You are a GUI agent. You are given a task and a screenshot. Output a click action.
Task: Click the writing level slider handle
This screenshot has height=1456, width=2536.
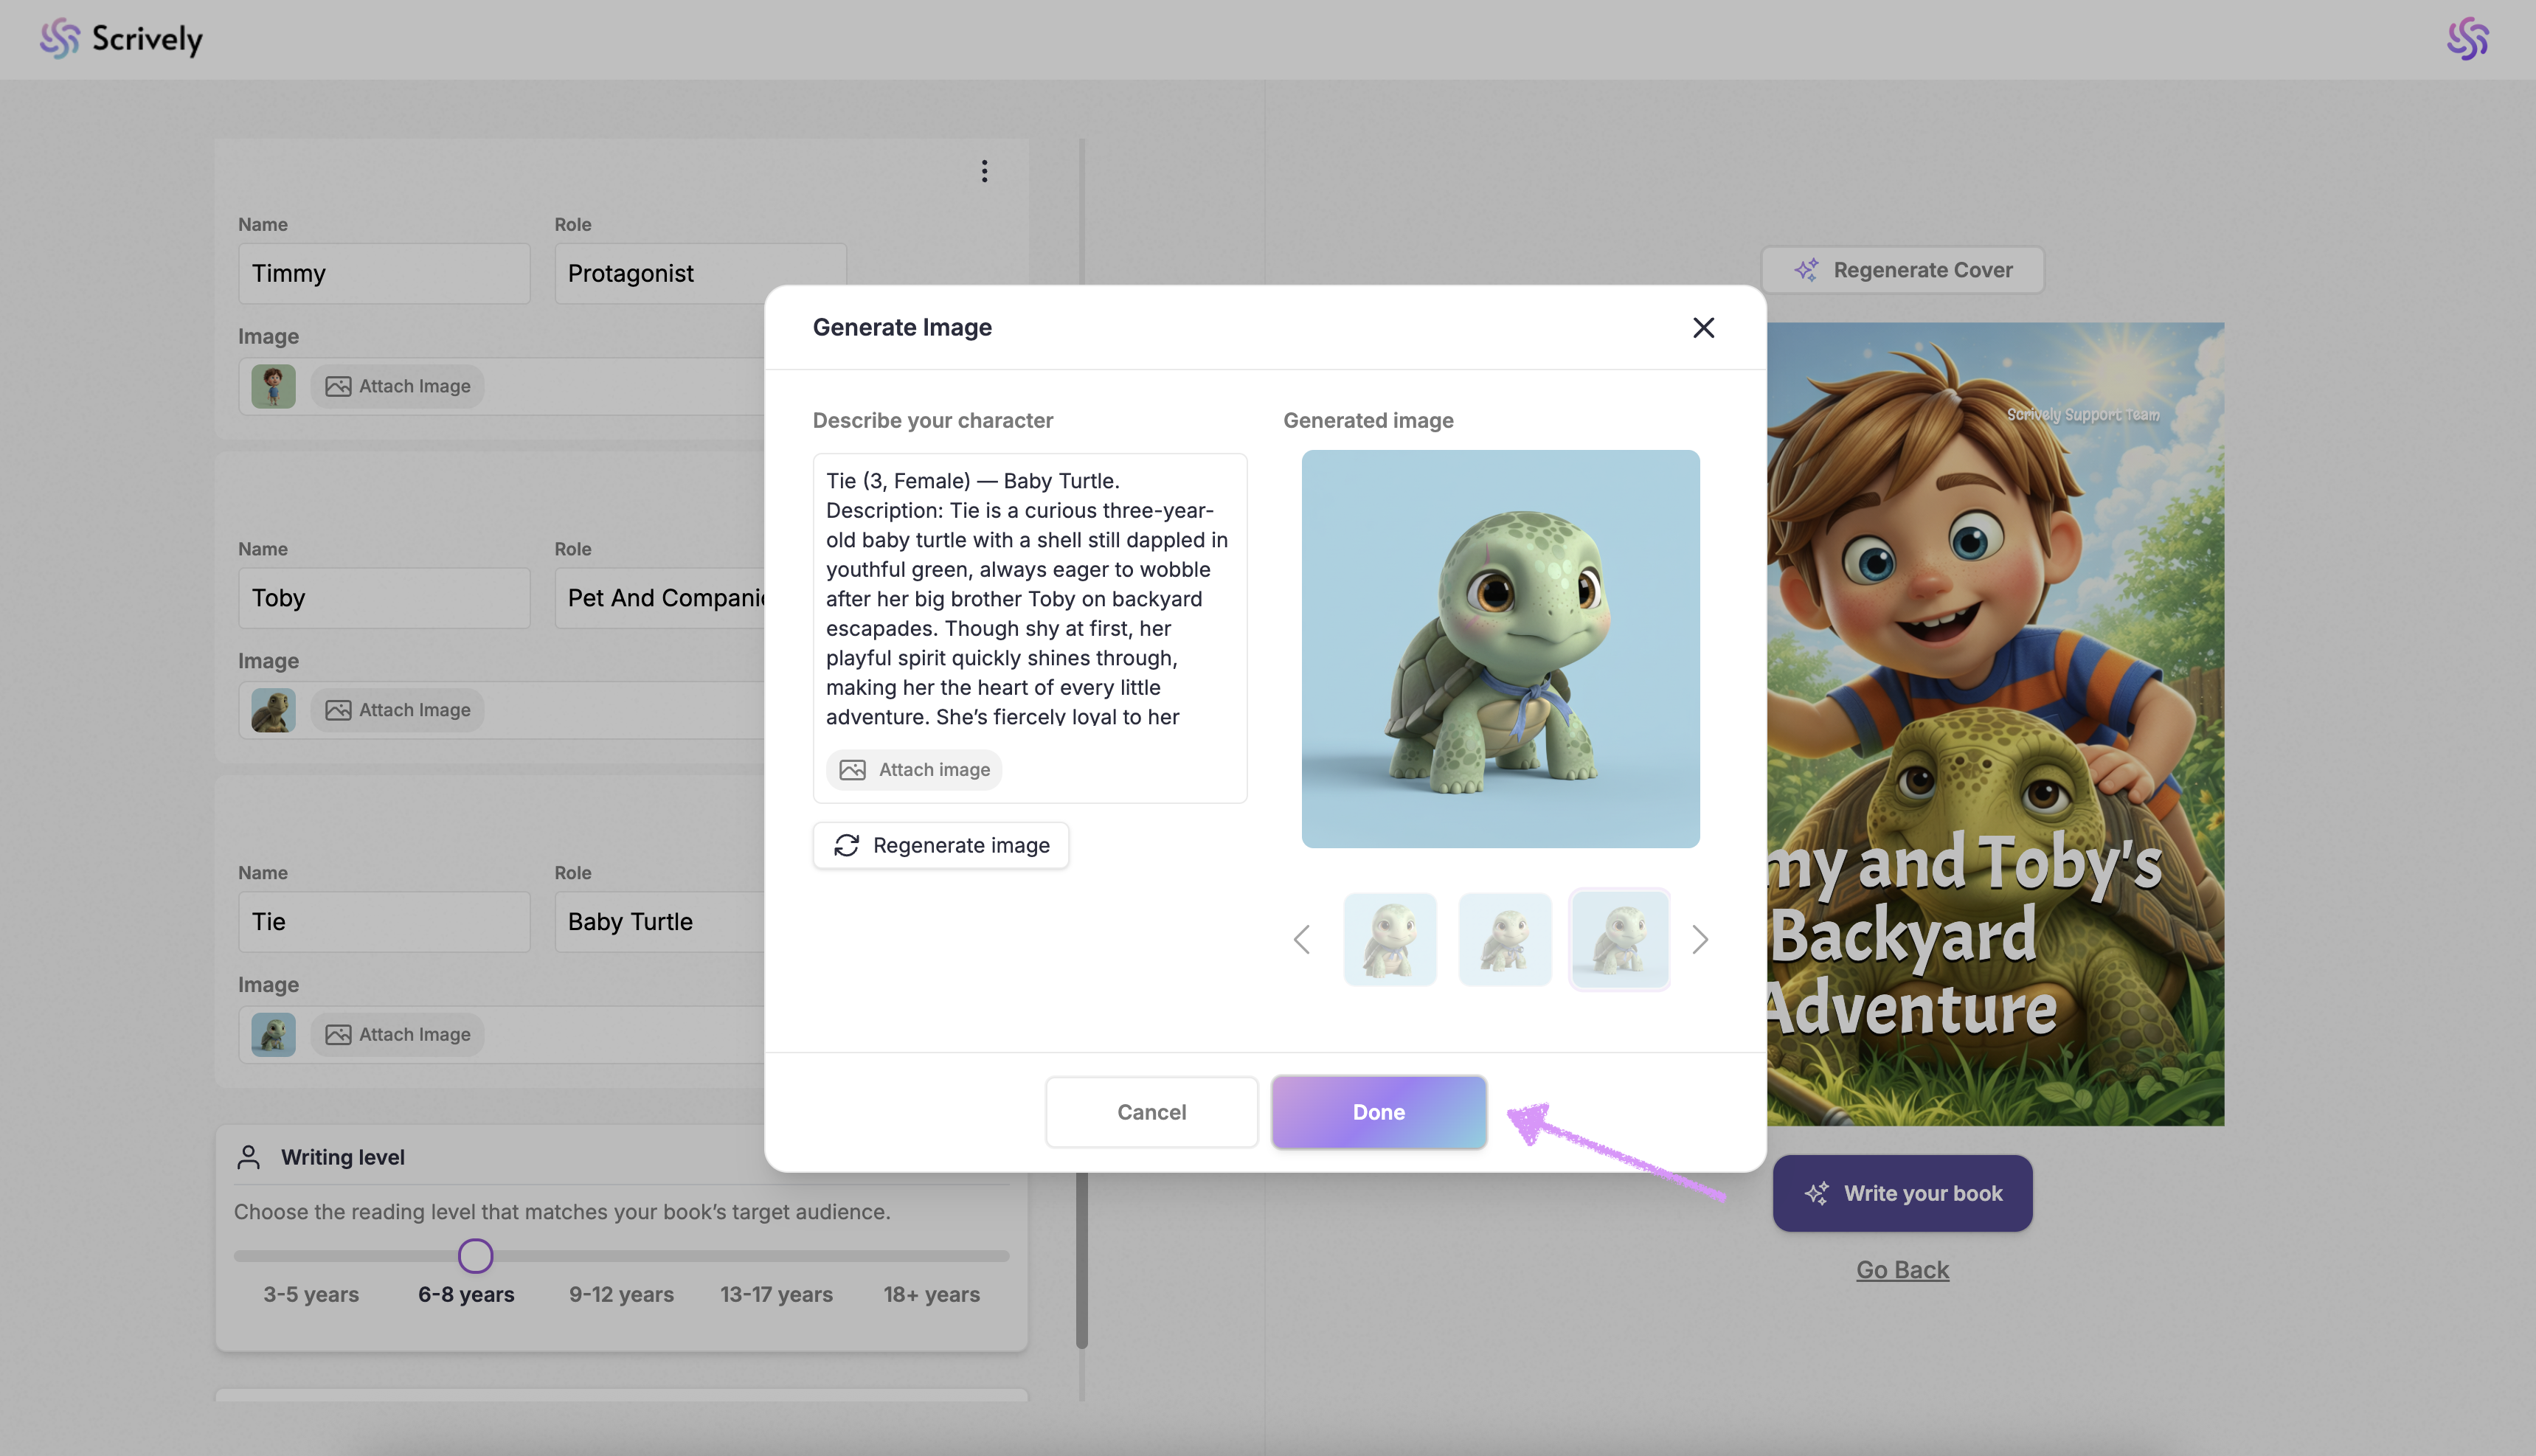tap(475, 1256)
